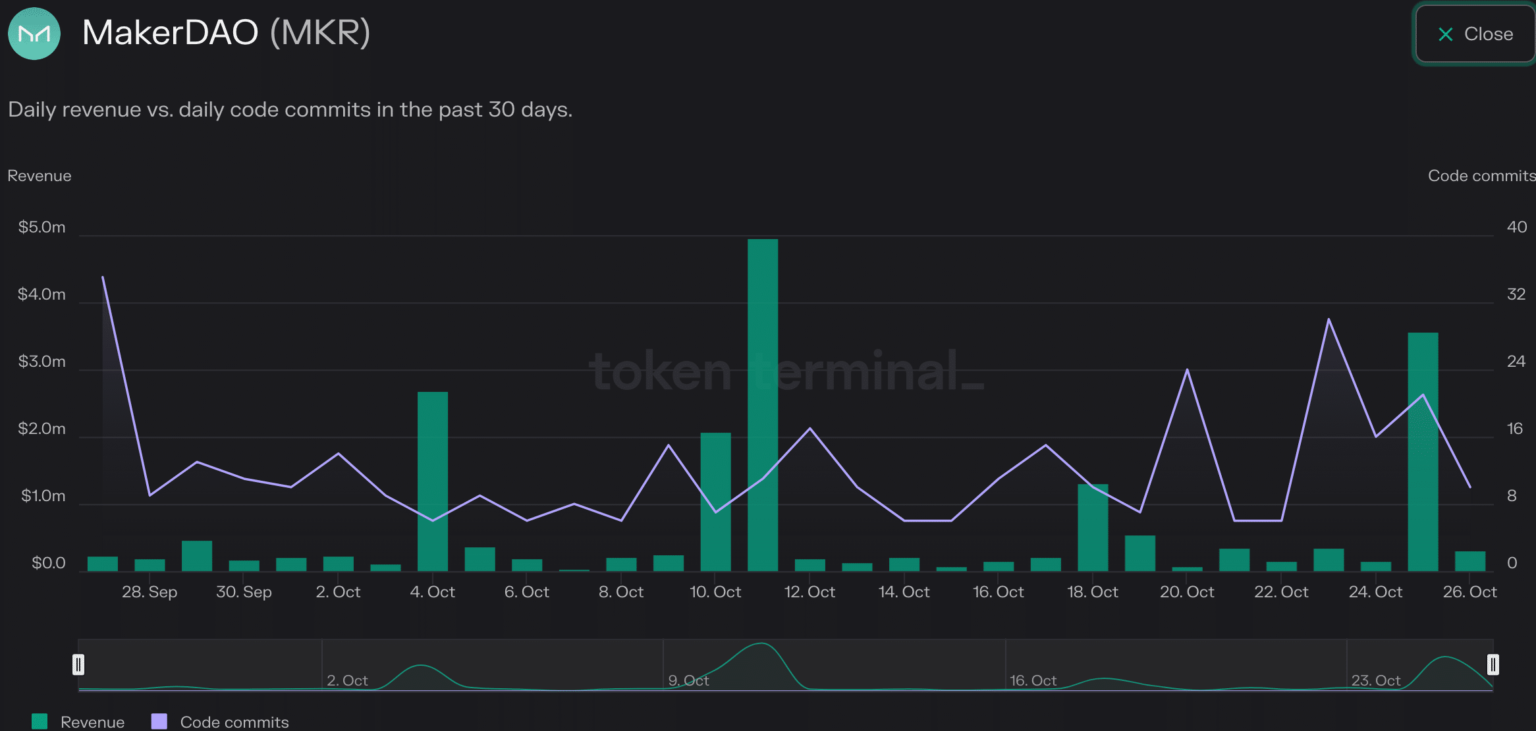Click the Code commits axis title
The image size is (1536, 731).
point(1481,176)
